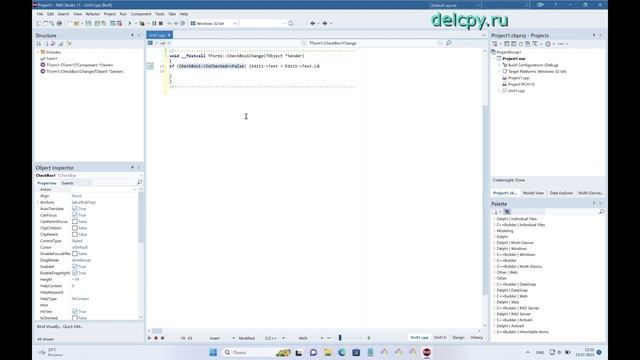
Task: Switch to the Design tab below the editor
Action: [458, 338]
